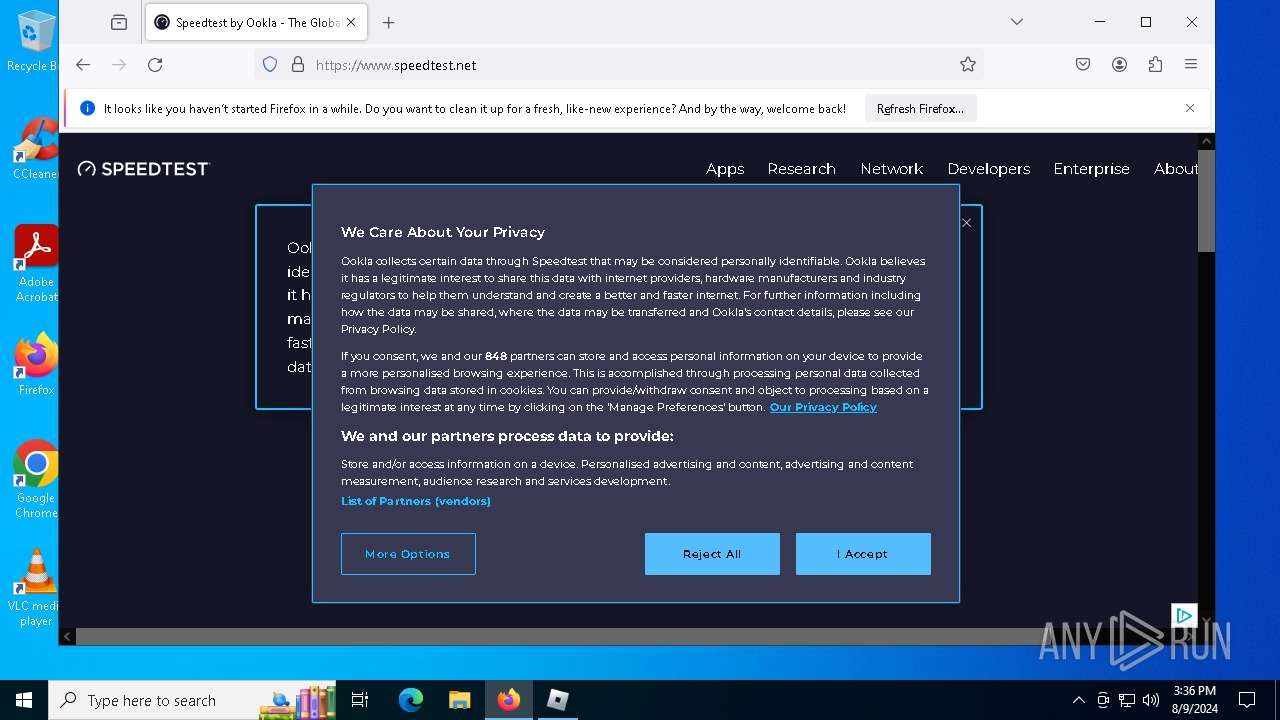This screenshot has width=1280, height=720.
Task: Click the I Accept button
Action: (x=863, y=554)
